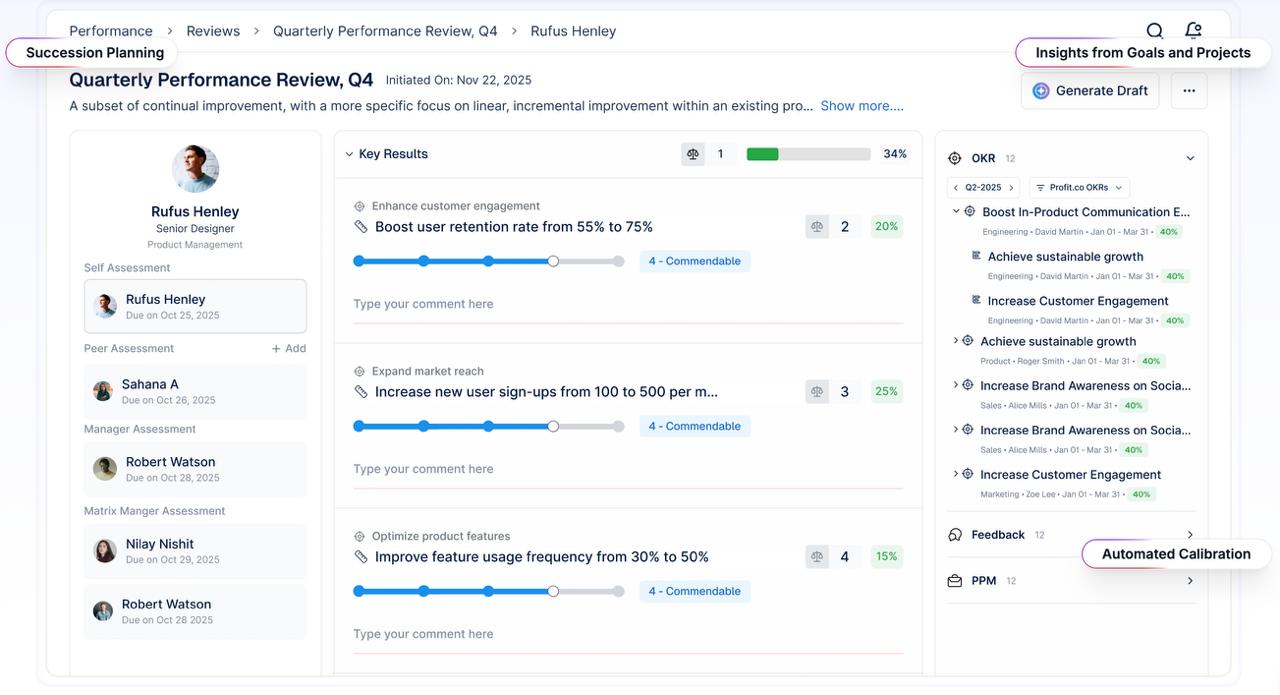Collapse the Key Results section chevron
The image size is (1280, 695).
tap(349, 154)
